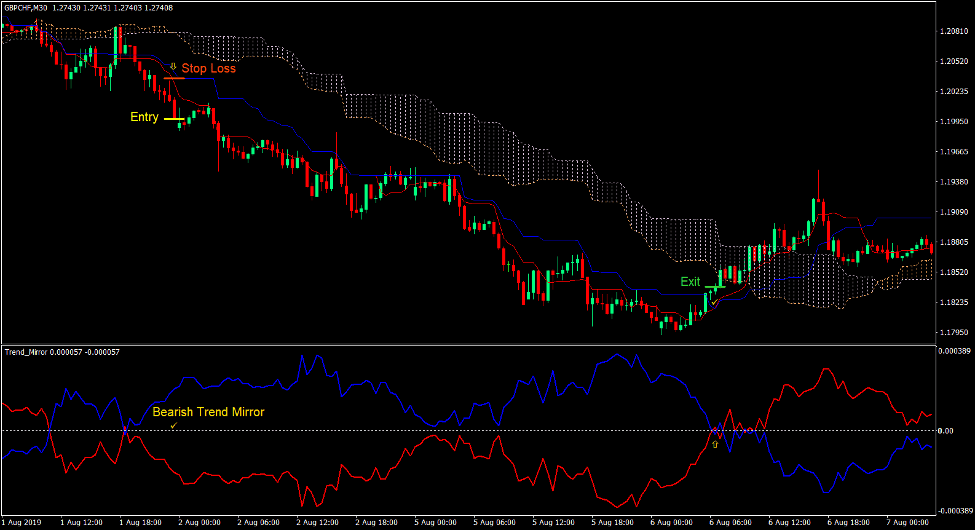Click the check mark under Bearish Trend Mirror
977x531 pixels.
(173, 426)
